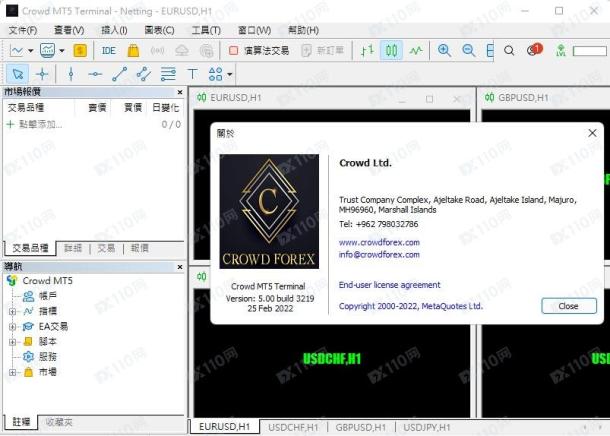Click the 點擊添加 symbol entry field

(x=40, y=125)
